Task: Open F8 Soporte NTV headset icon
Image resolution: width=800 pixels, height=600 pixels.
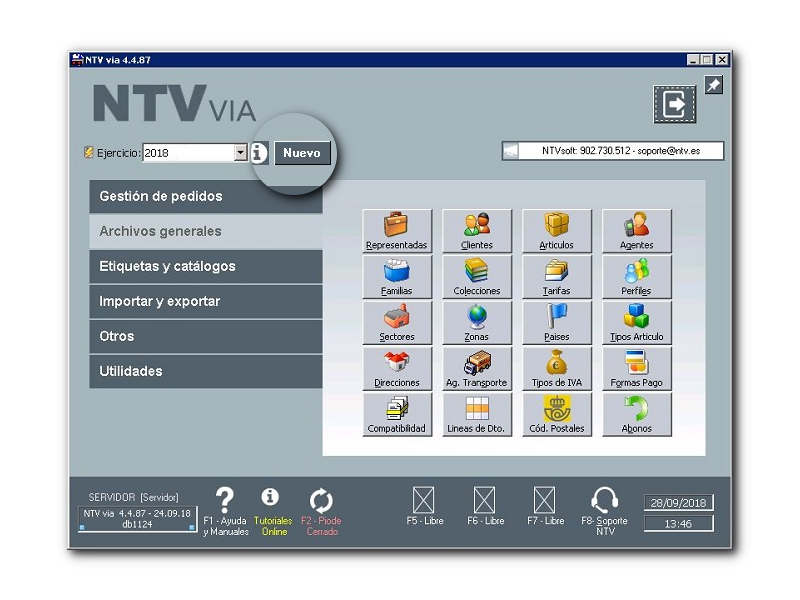Action: pyautogui.click(x=605, y=500)
